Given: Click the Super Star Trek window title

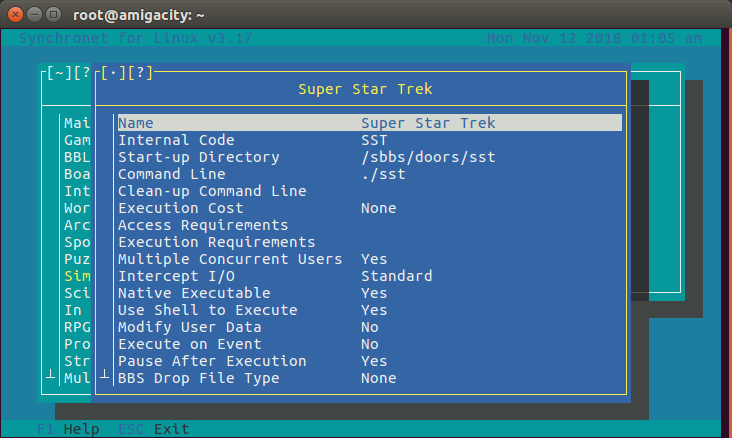Looking at the screenshot, I should coord(365,89).
